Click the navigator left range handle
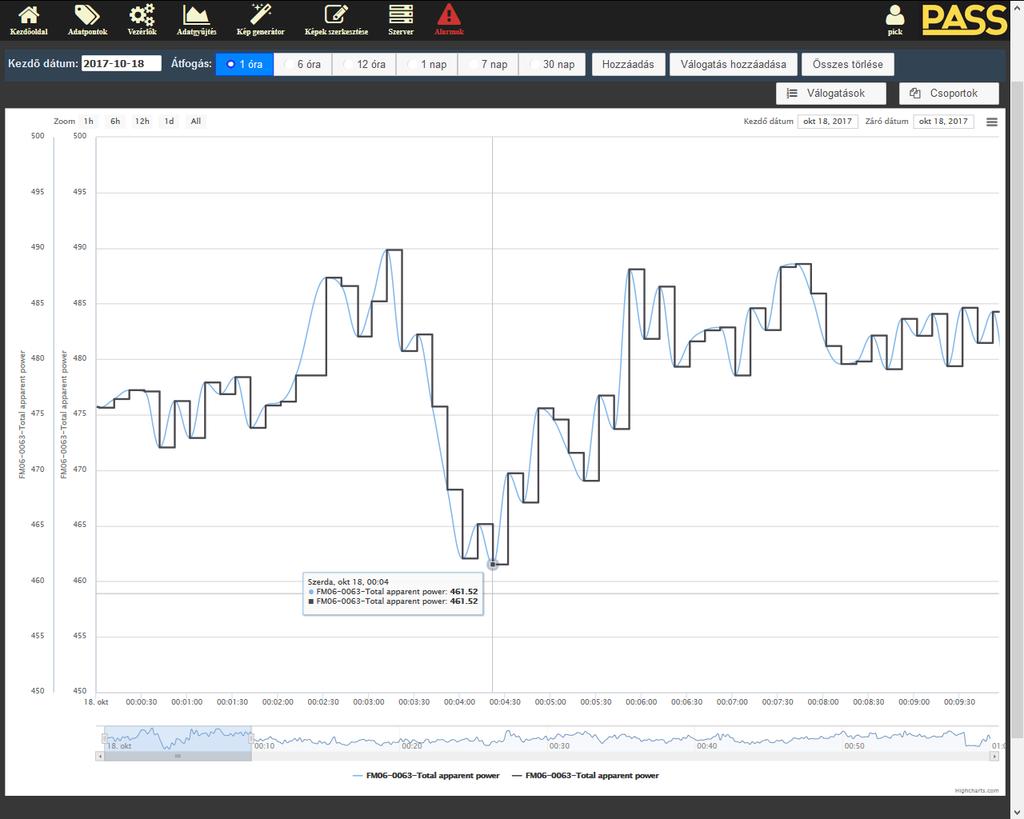This screenshot has height=819, width=1024. pyautogui.click(x=104, y=739)
